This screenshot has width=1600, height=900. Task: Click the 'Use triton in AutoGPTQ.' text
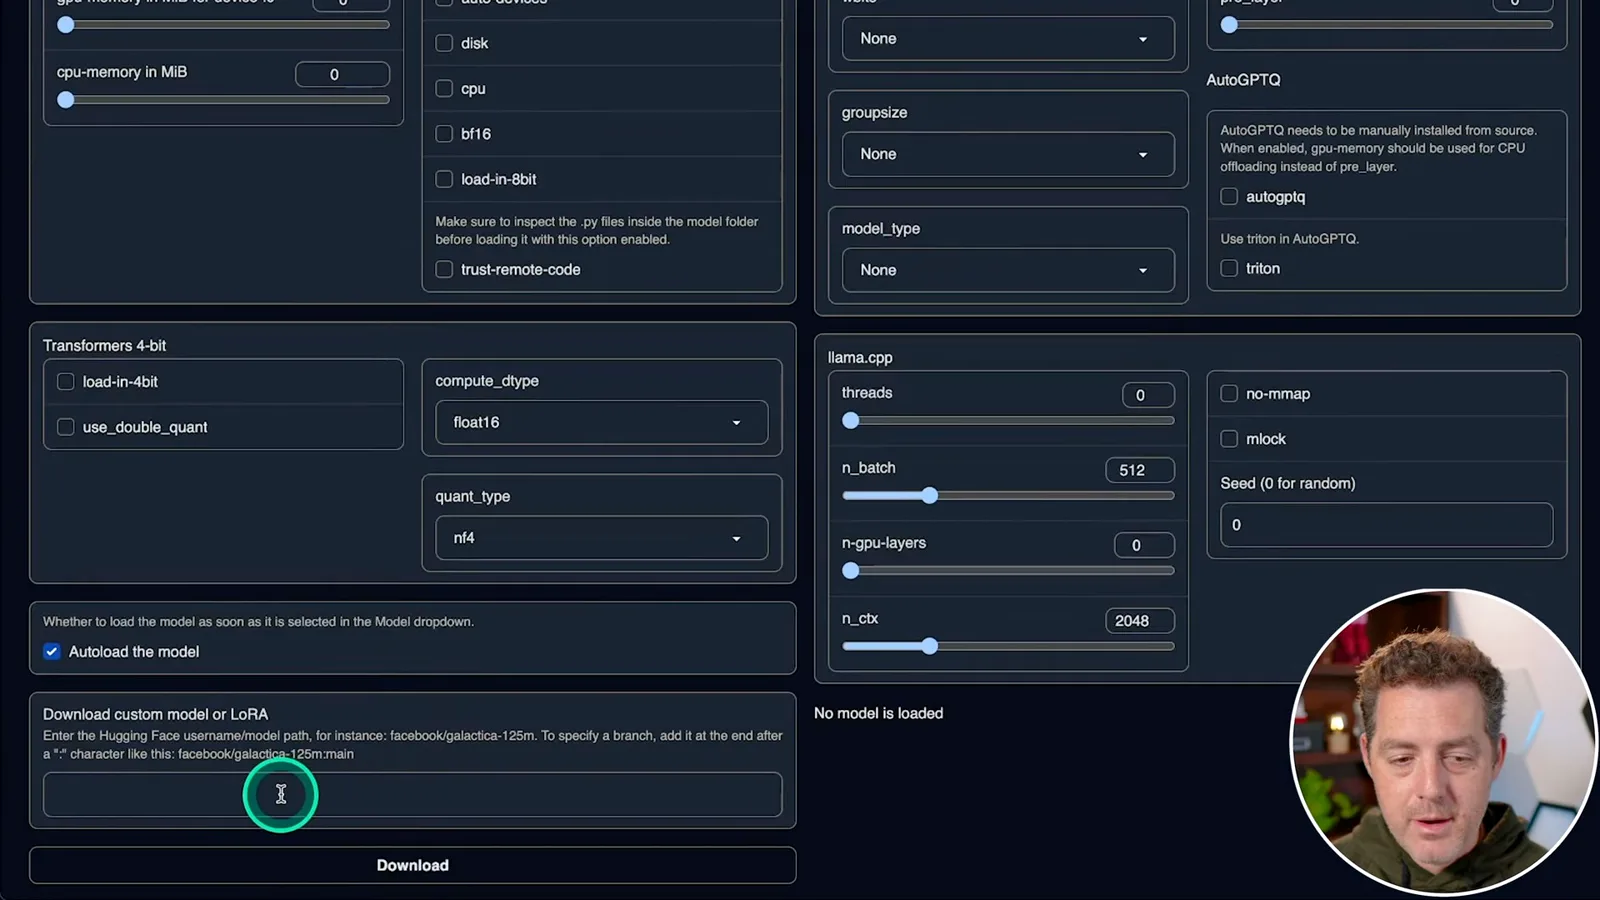tap(1289, 239)
